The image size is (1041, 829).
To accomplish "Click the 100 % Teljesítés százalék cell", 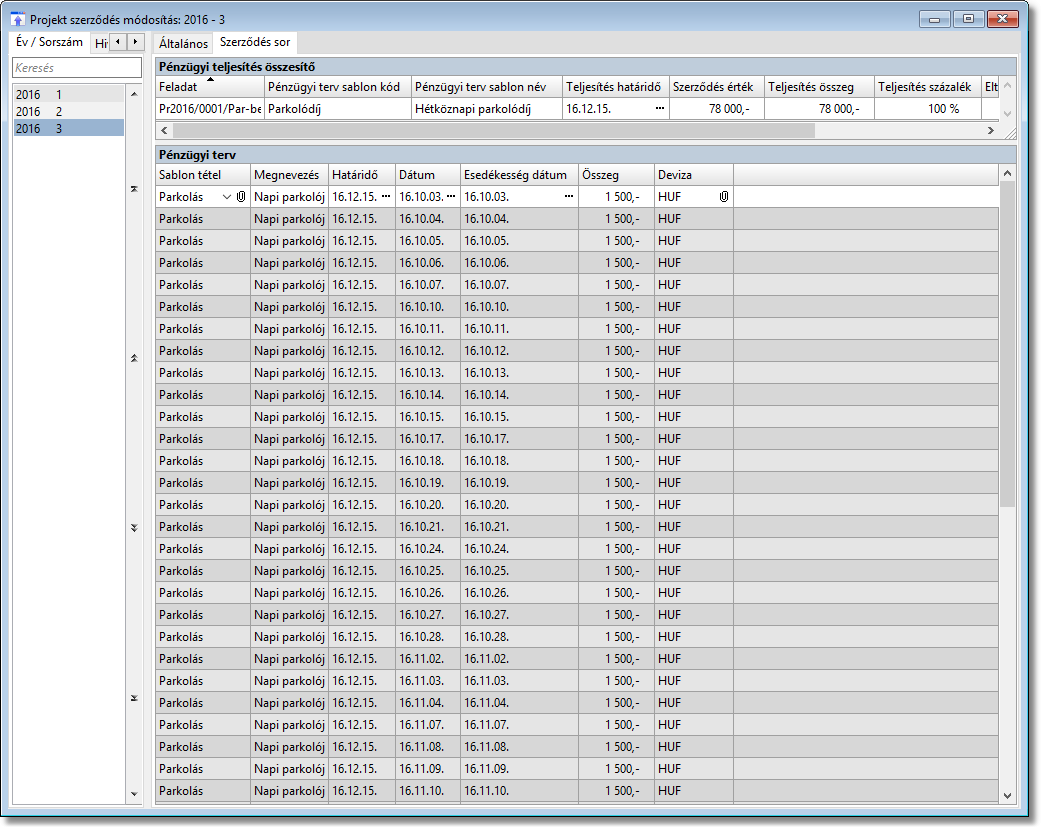I will point(927,108).
